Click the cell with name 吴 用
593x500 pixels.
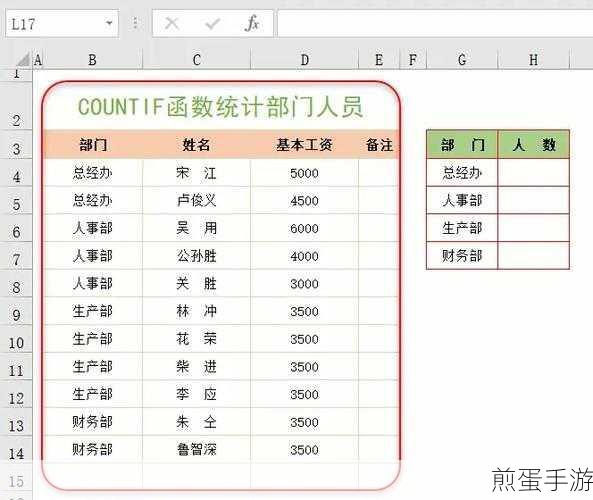click(x=196, y=228)
